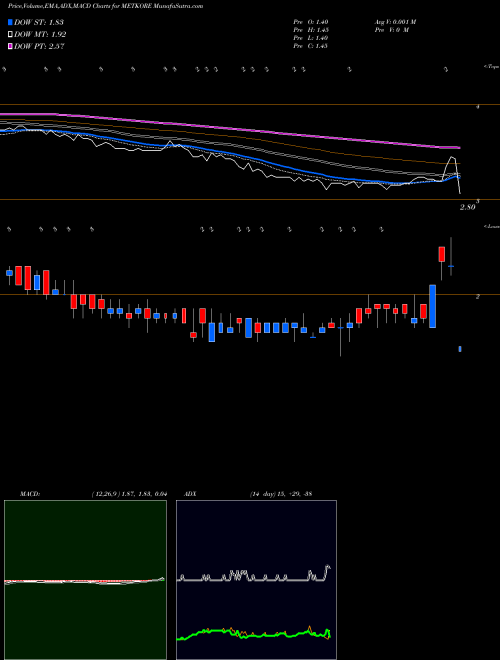Image resolution: width=500 pixels, height=660 pixels.
Task: Click the MACD values '(12,26,9) 1.87, 1.83, 0.04'
Action: coord(129,494)
